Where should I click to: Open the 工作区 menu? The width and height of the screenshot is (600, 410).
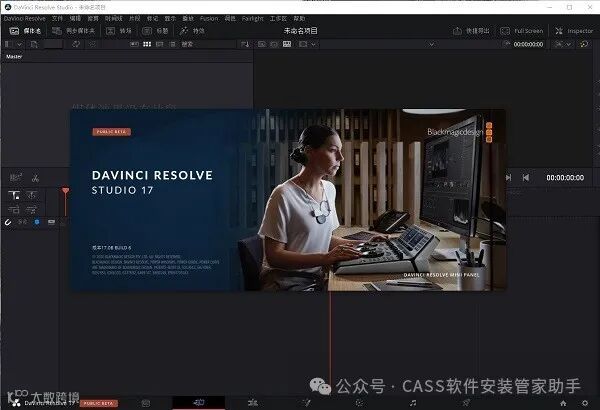[278, 18]
